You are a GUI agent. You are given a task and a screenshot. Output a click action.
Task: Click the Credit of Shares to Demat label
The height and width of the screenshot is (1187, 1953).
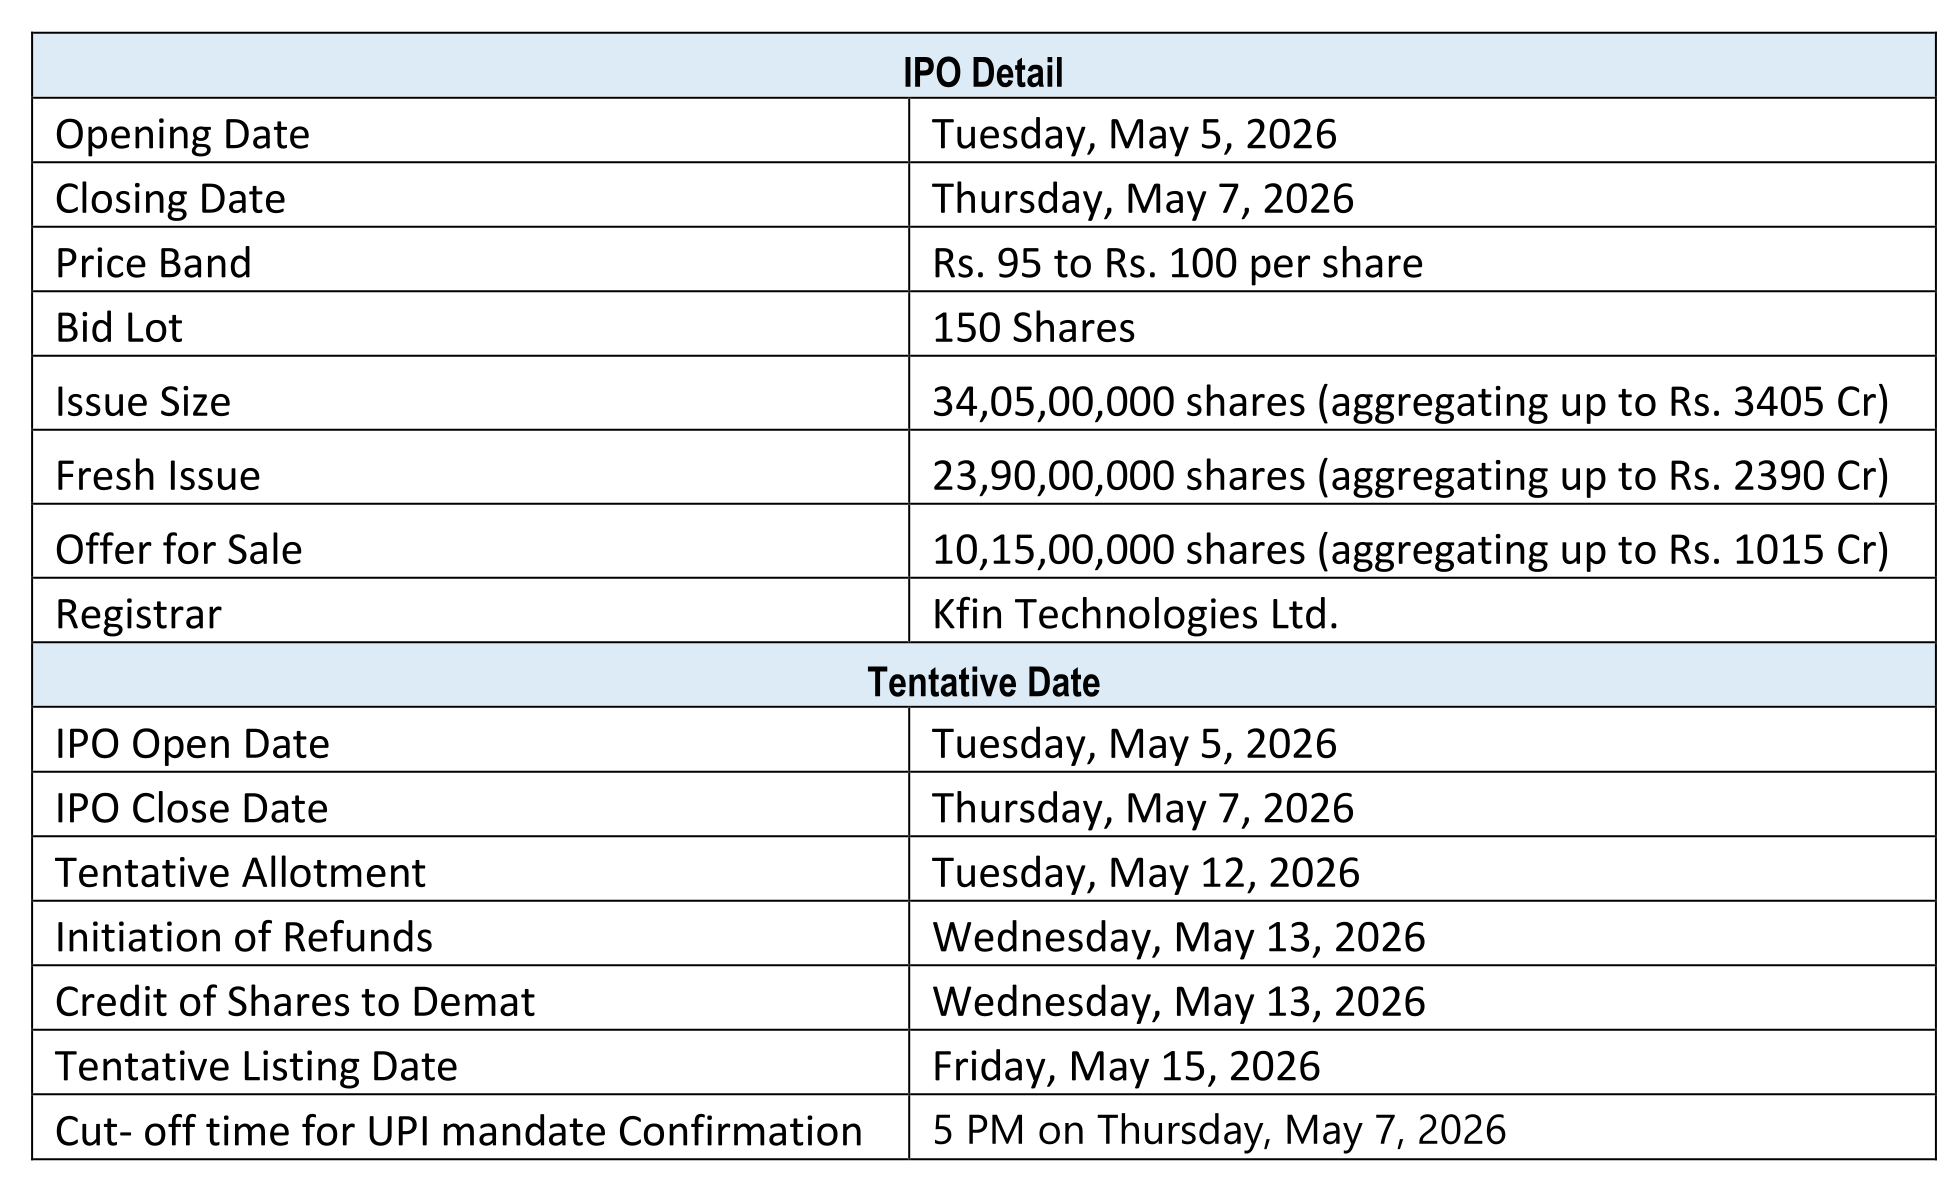tap(295, 1001)
